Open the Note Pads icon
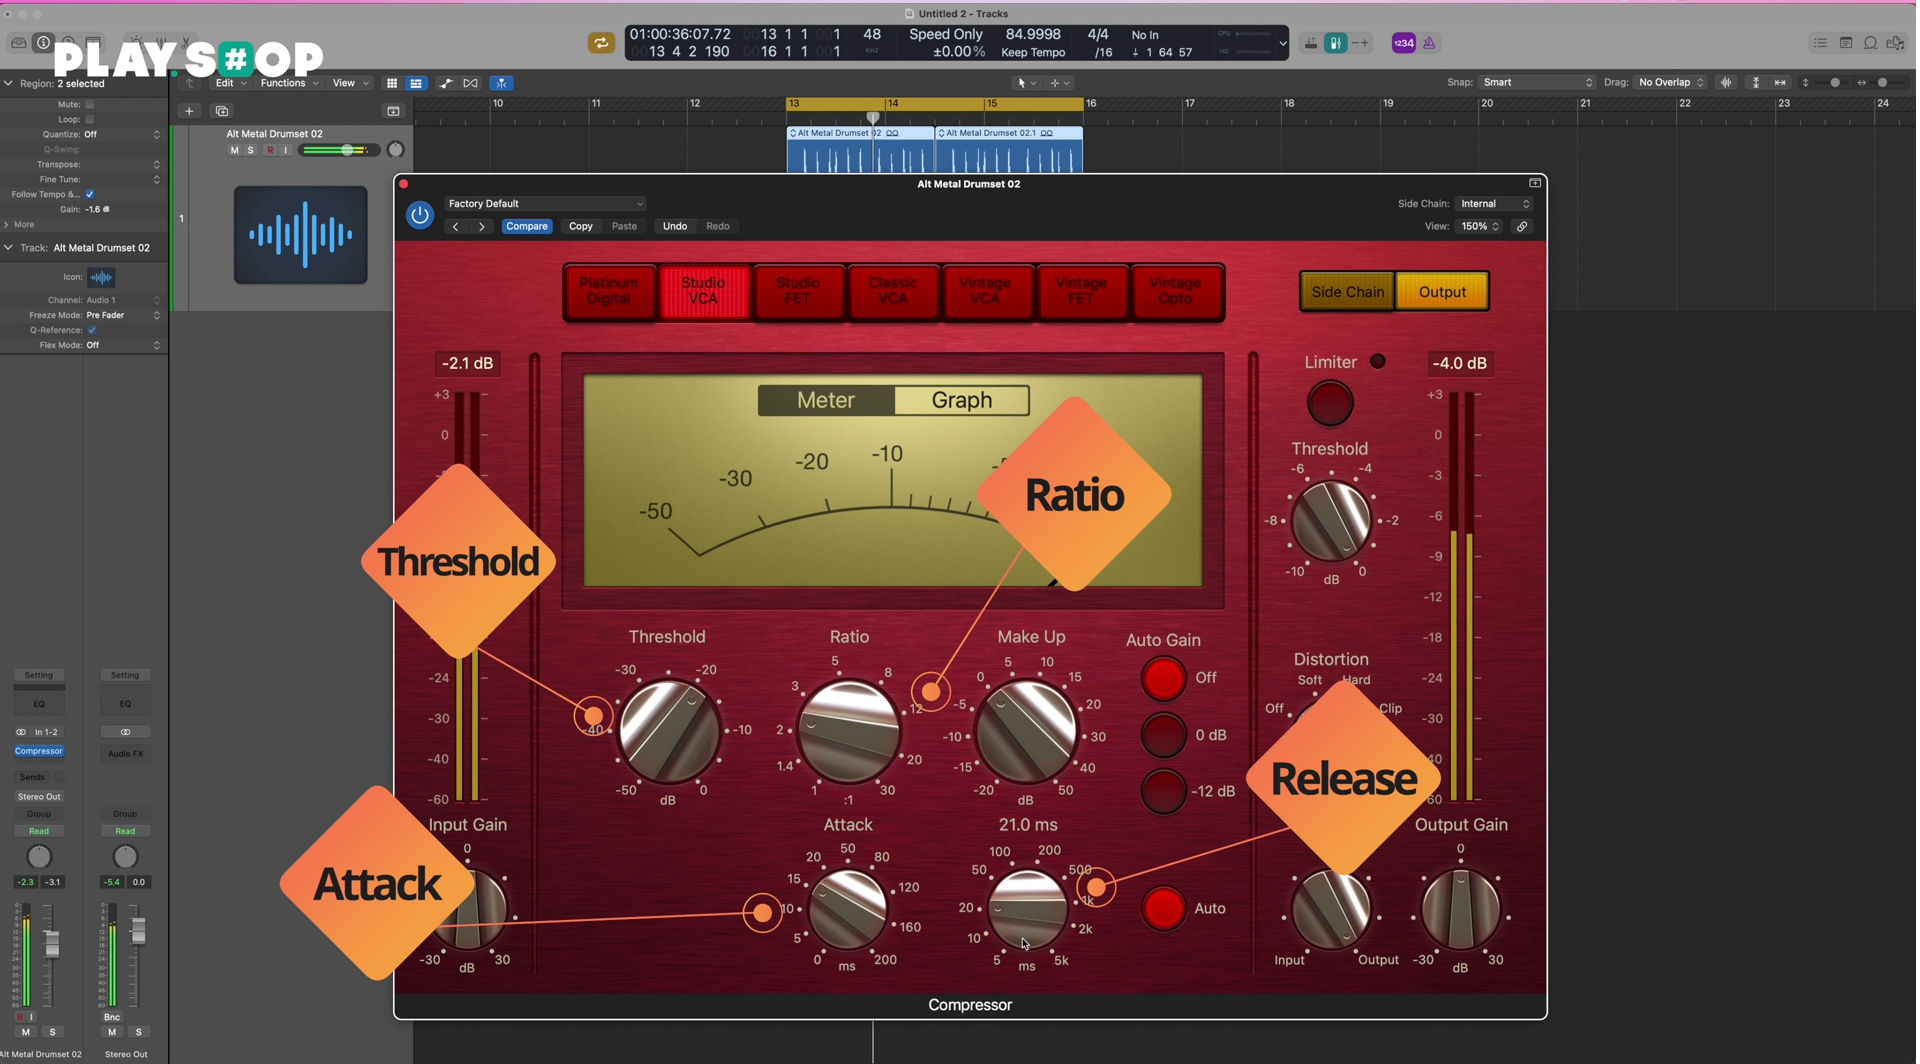 1846,43
